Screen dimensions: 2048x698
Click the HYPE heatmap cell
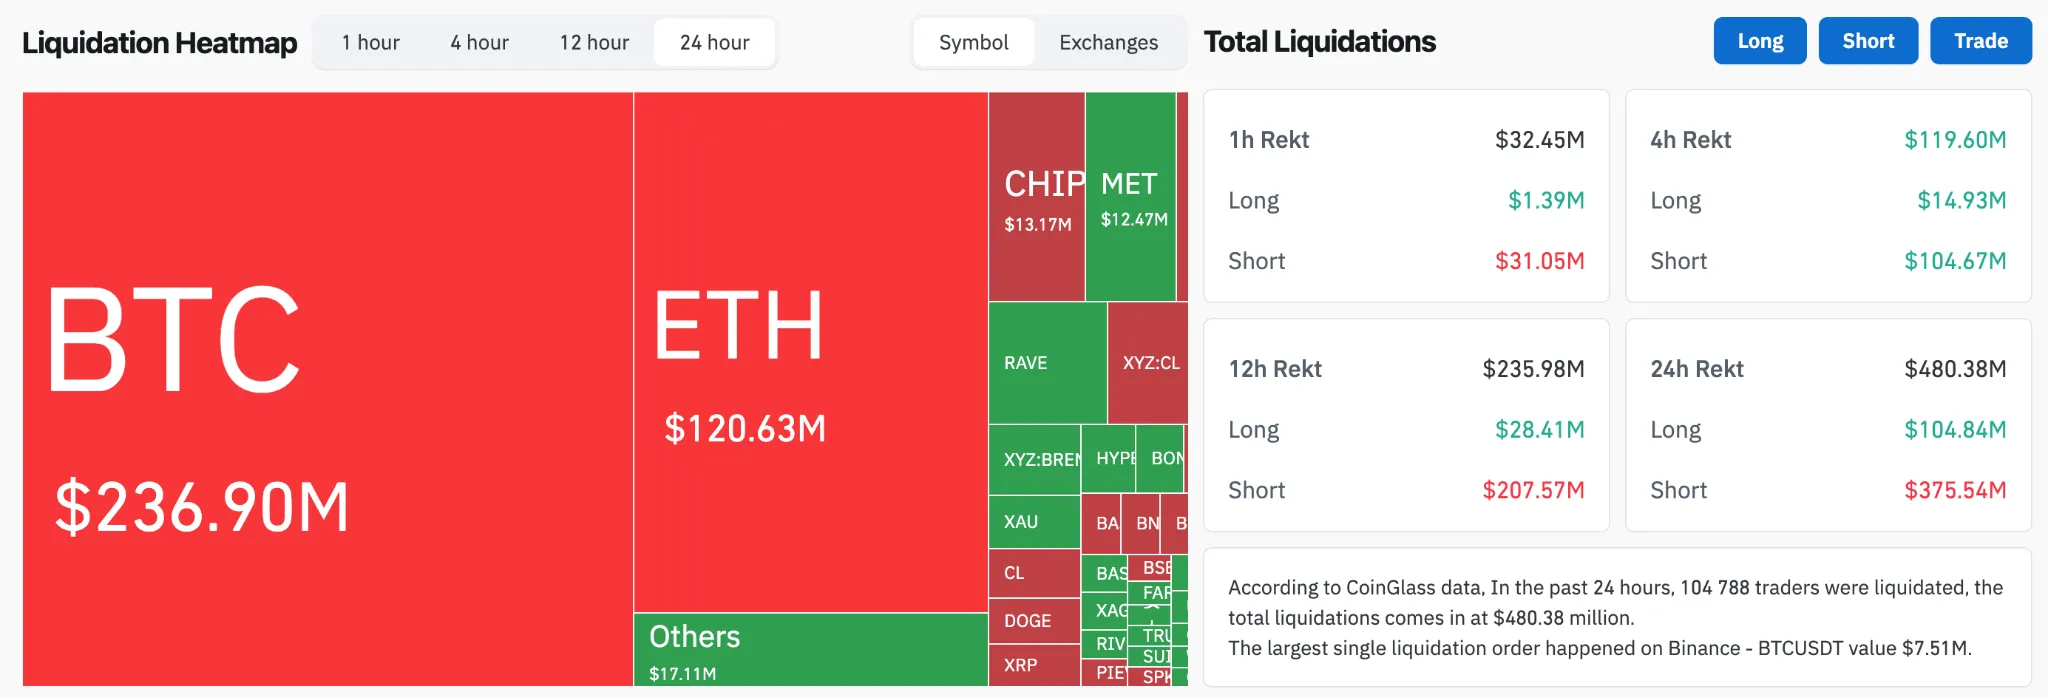coord(1110,459)
